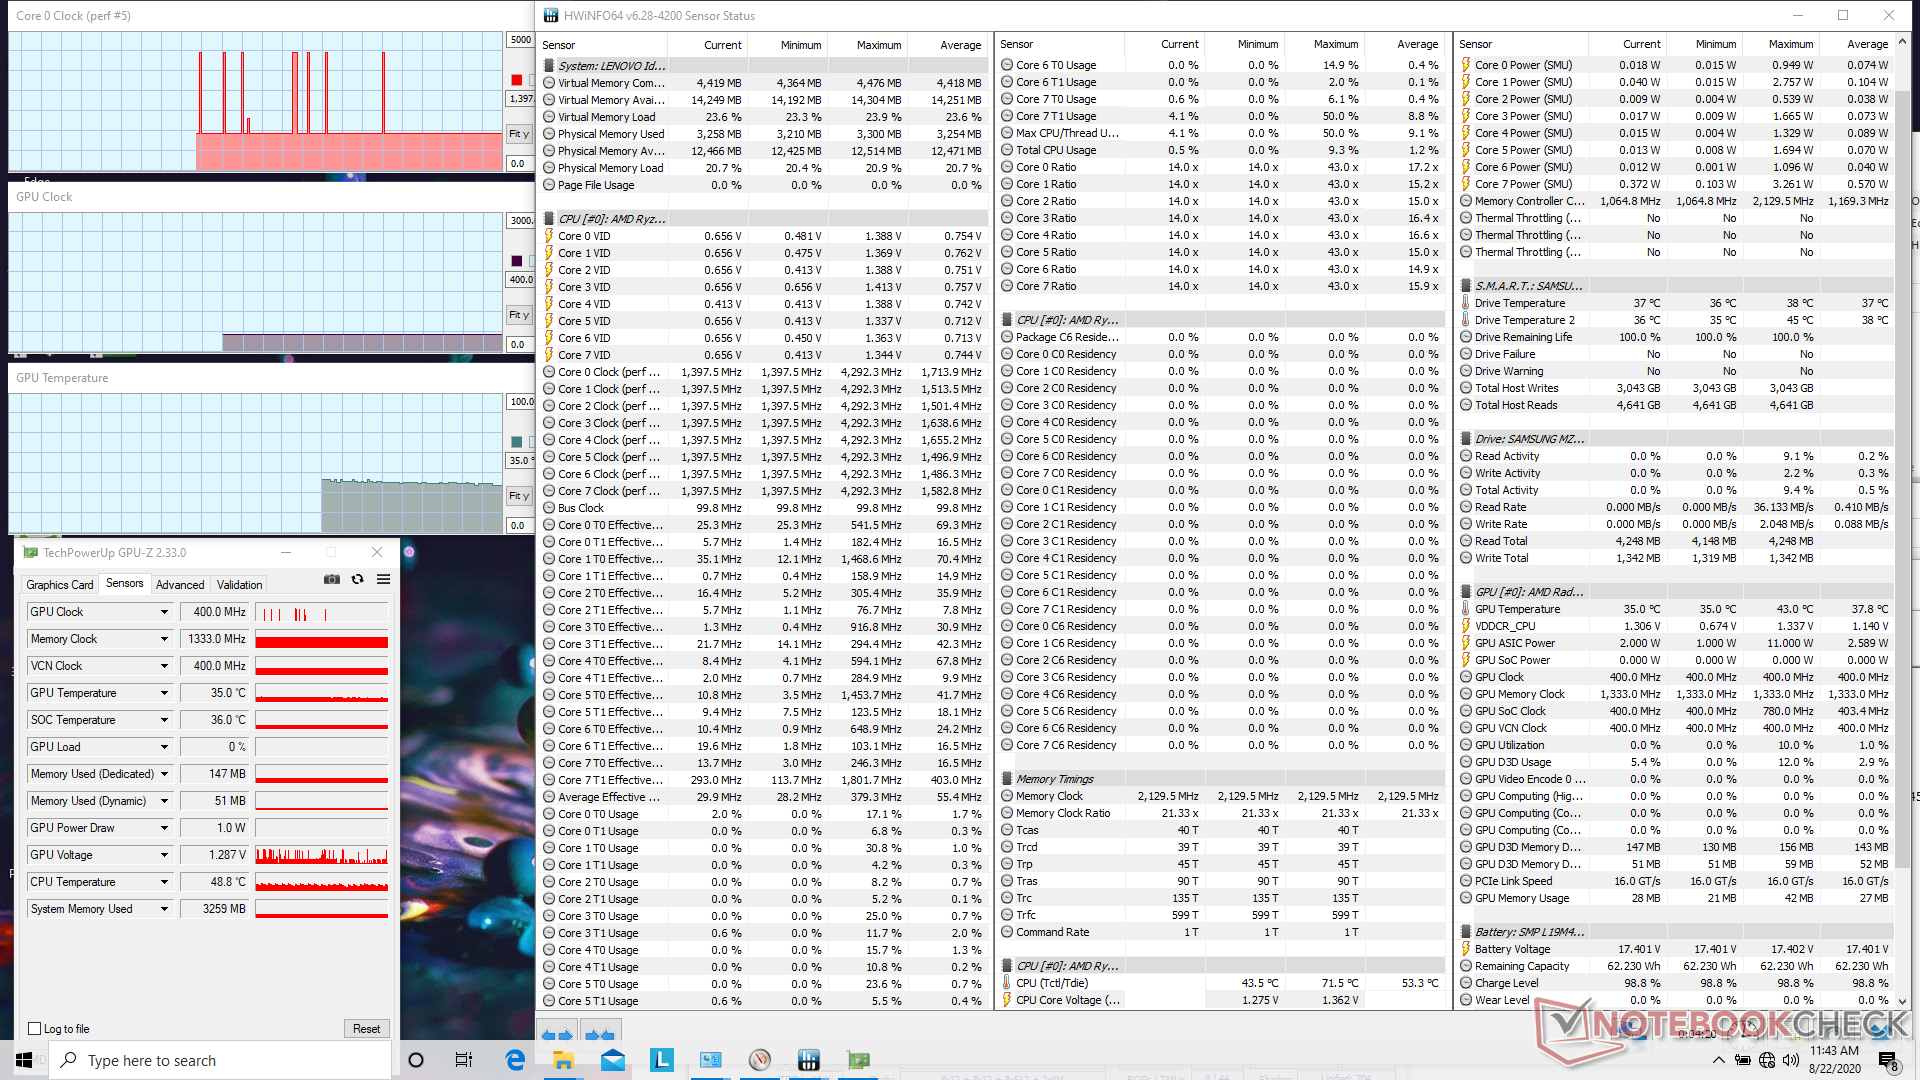Launch Microsoft Edge from taskbar

[x=515, y=1060]
